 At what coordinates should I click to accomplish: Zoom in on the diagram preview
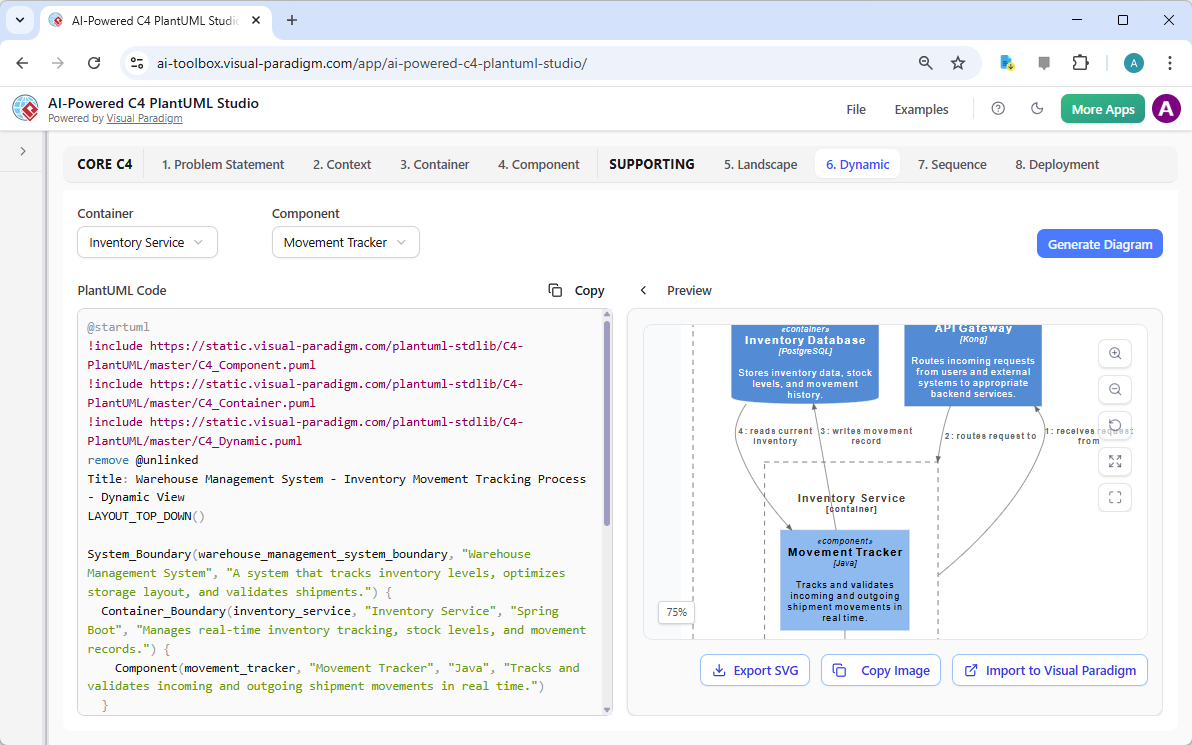(1114, 353)
